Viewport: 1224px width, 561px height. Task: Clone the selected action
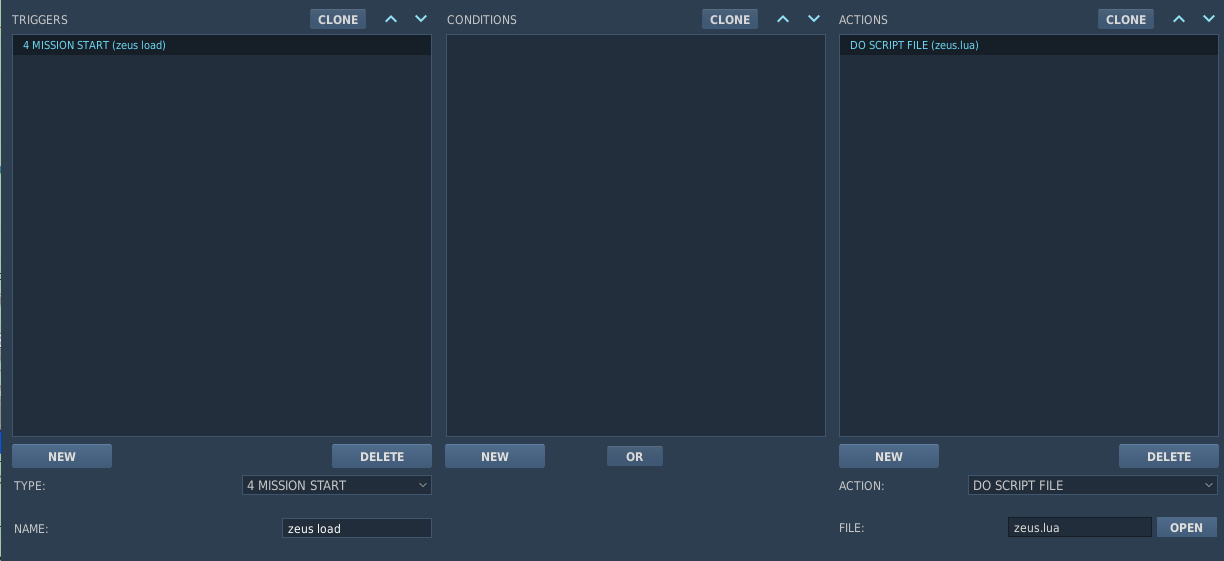1126,19
